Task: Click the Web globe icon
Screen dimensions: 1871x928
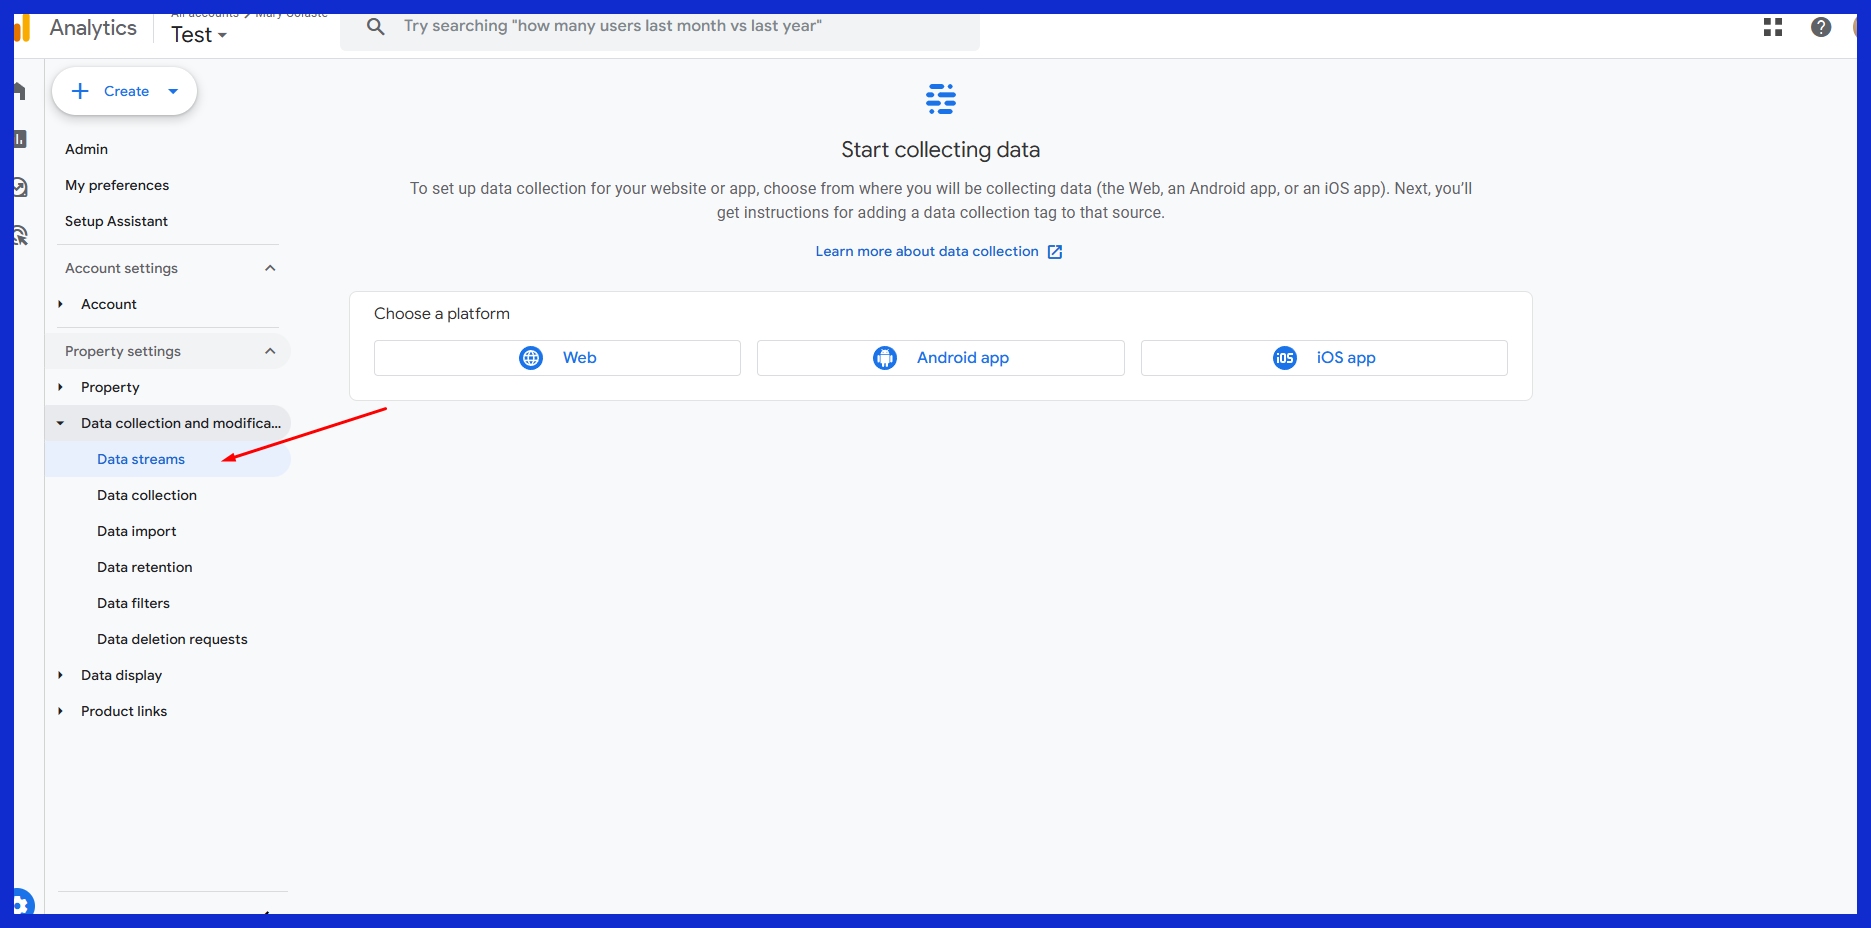Action: click(x=531, y=358)
